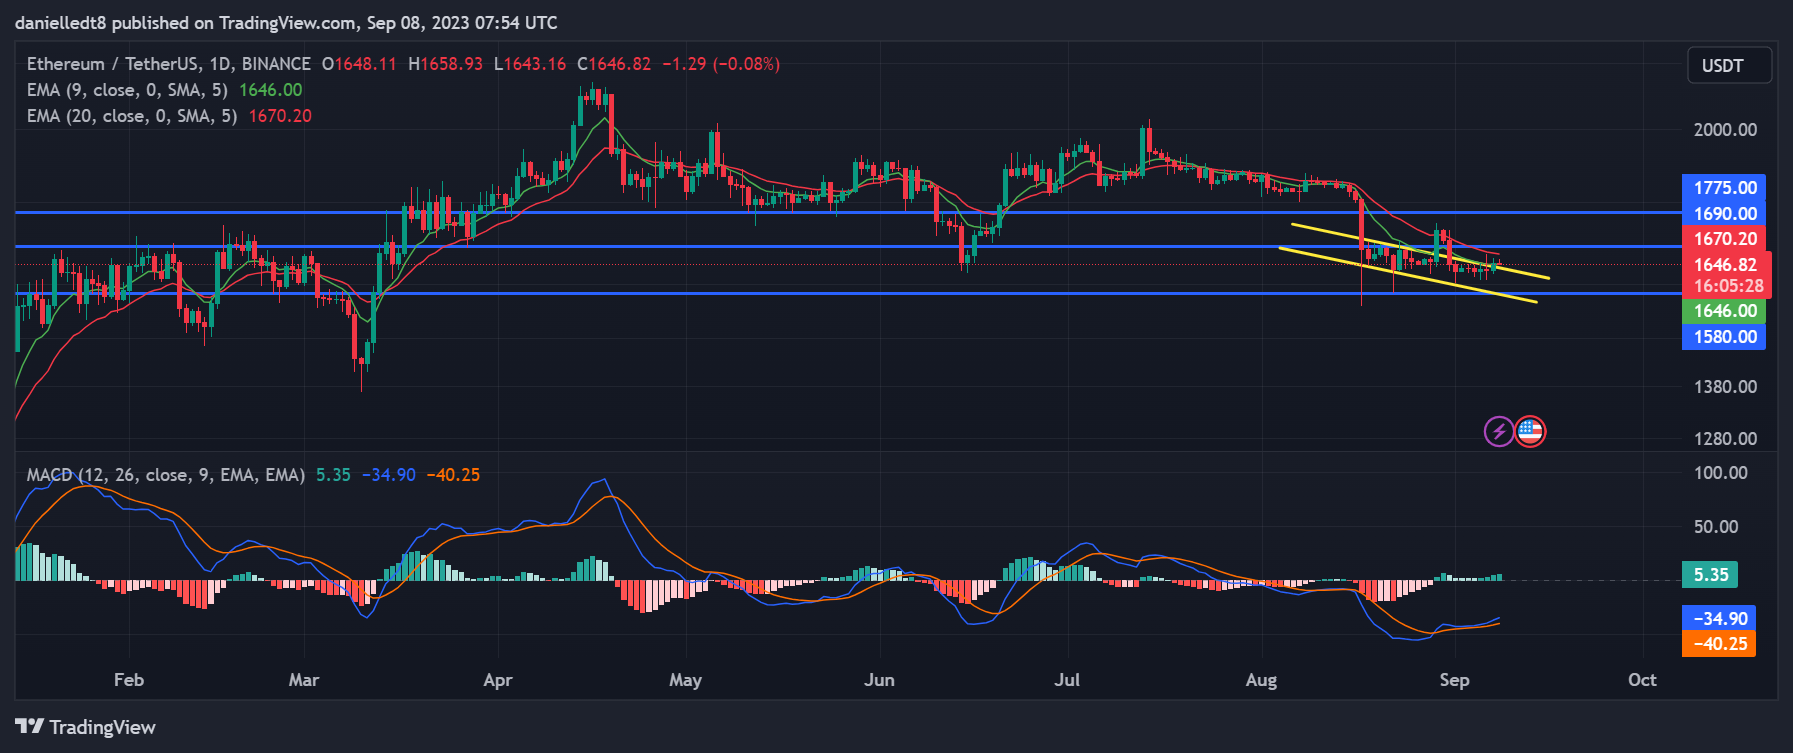Click the Jun label on time axis
Viewport: 1793px width, 753px height.
pos(879,680)
